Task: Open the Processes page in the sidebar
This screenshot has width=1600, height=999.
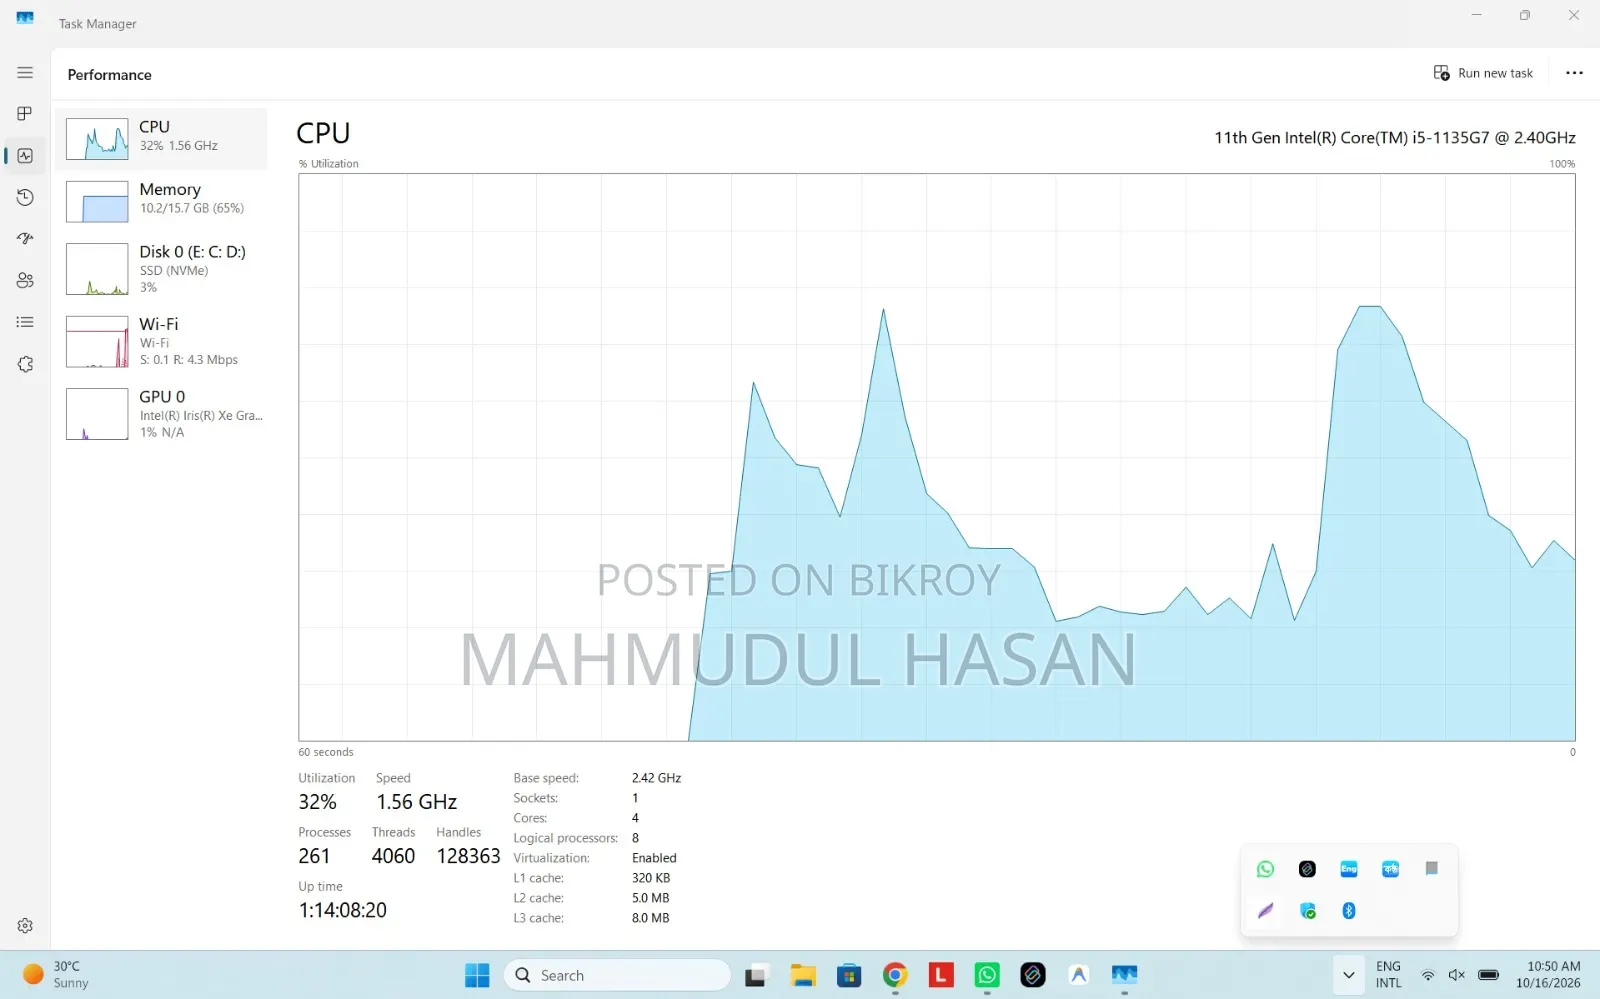Action: pos(25,113)
